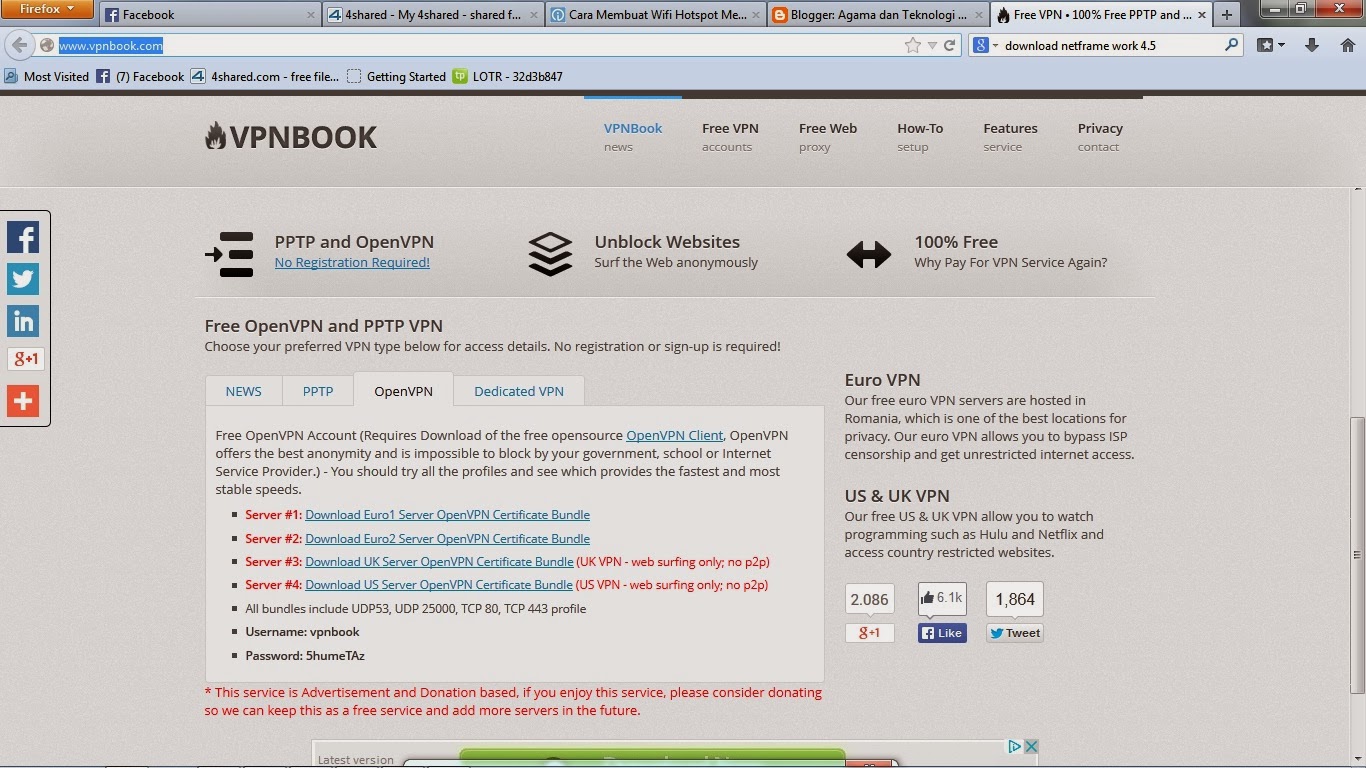Click the Unblock Websites layers icon
The image size is (1366, 768).
click(x=550, y=254)
